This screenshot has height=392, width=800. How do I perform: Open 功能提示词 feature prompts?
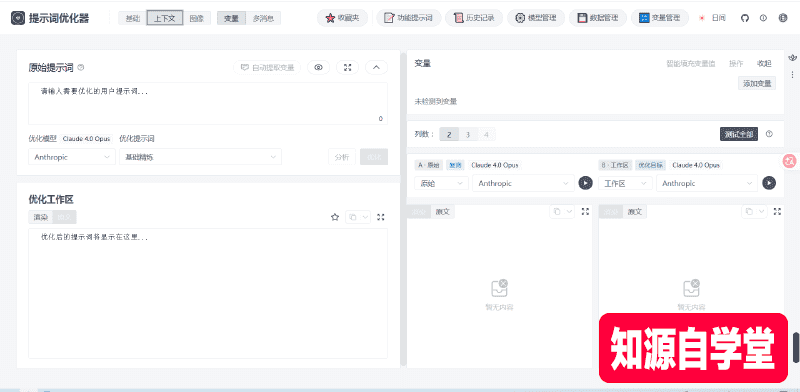[408, 18]
